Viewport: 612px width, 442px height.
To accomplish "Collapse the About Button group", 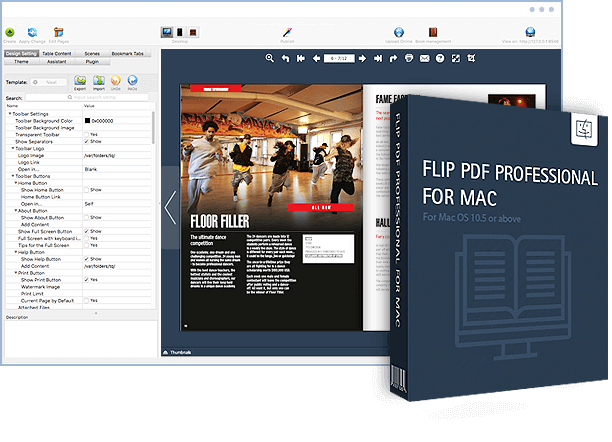I will [x=16, y=210].
